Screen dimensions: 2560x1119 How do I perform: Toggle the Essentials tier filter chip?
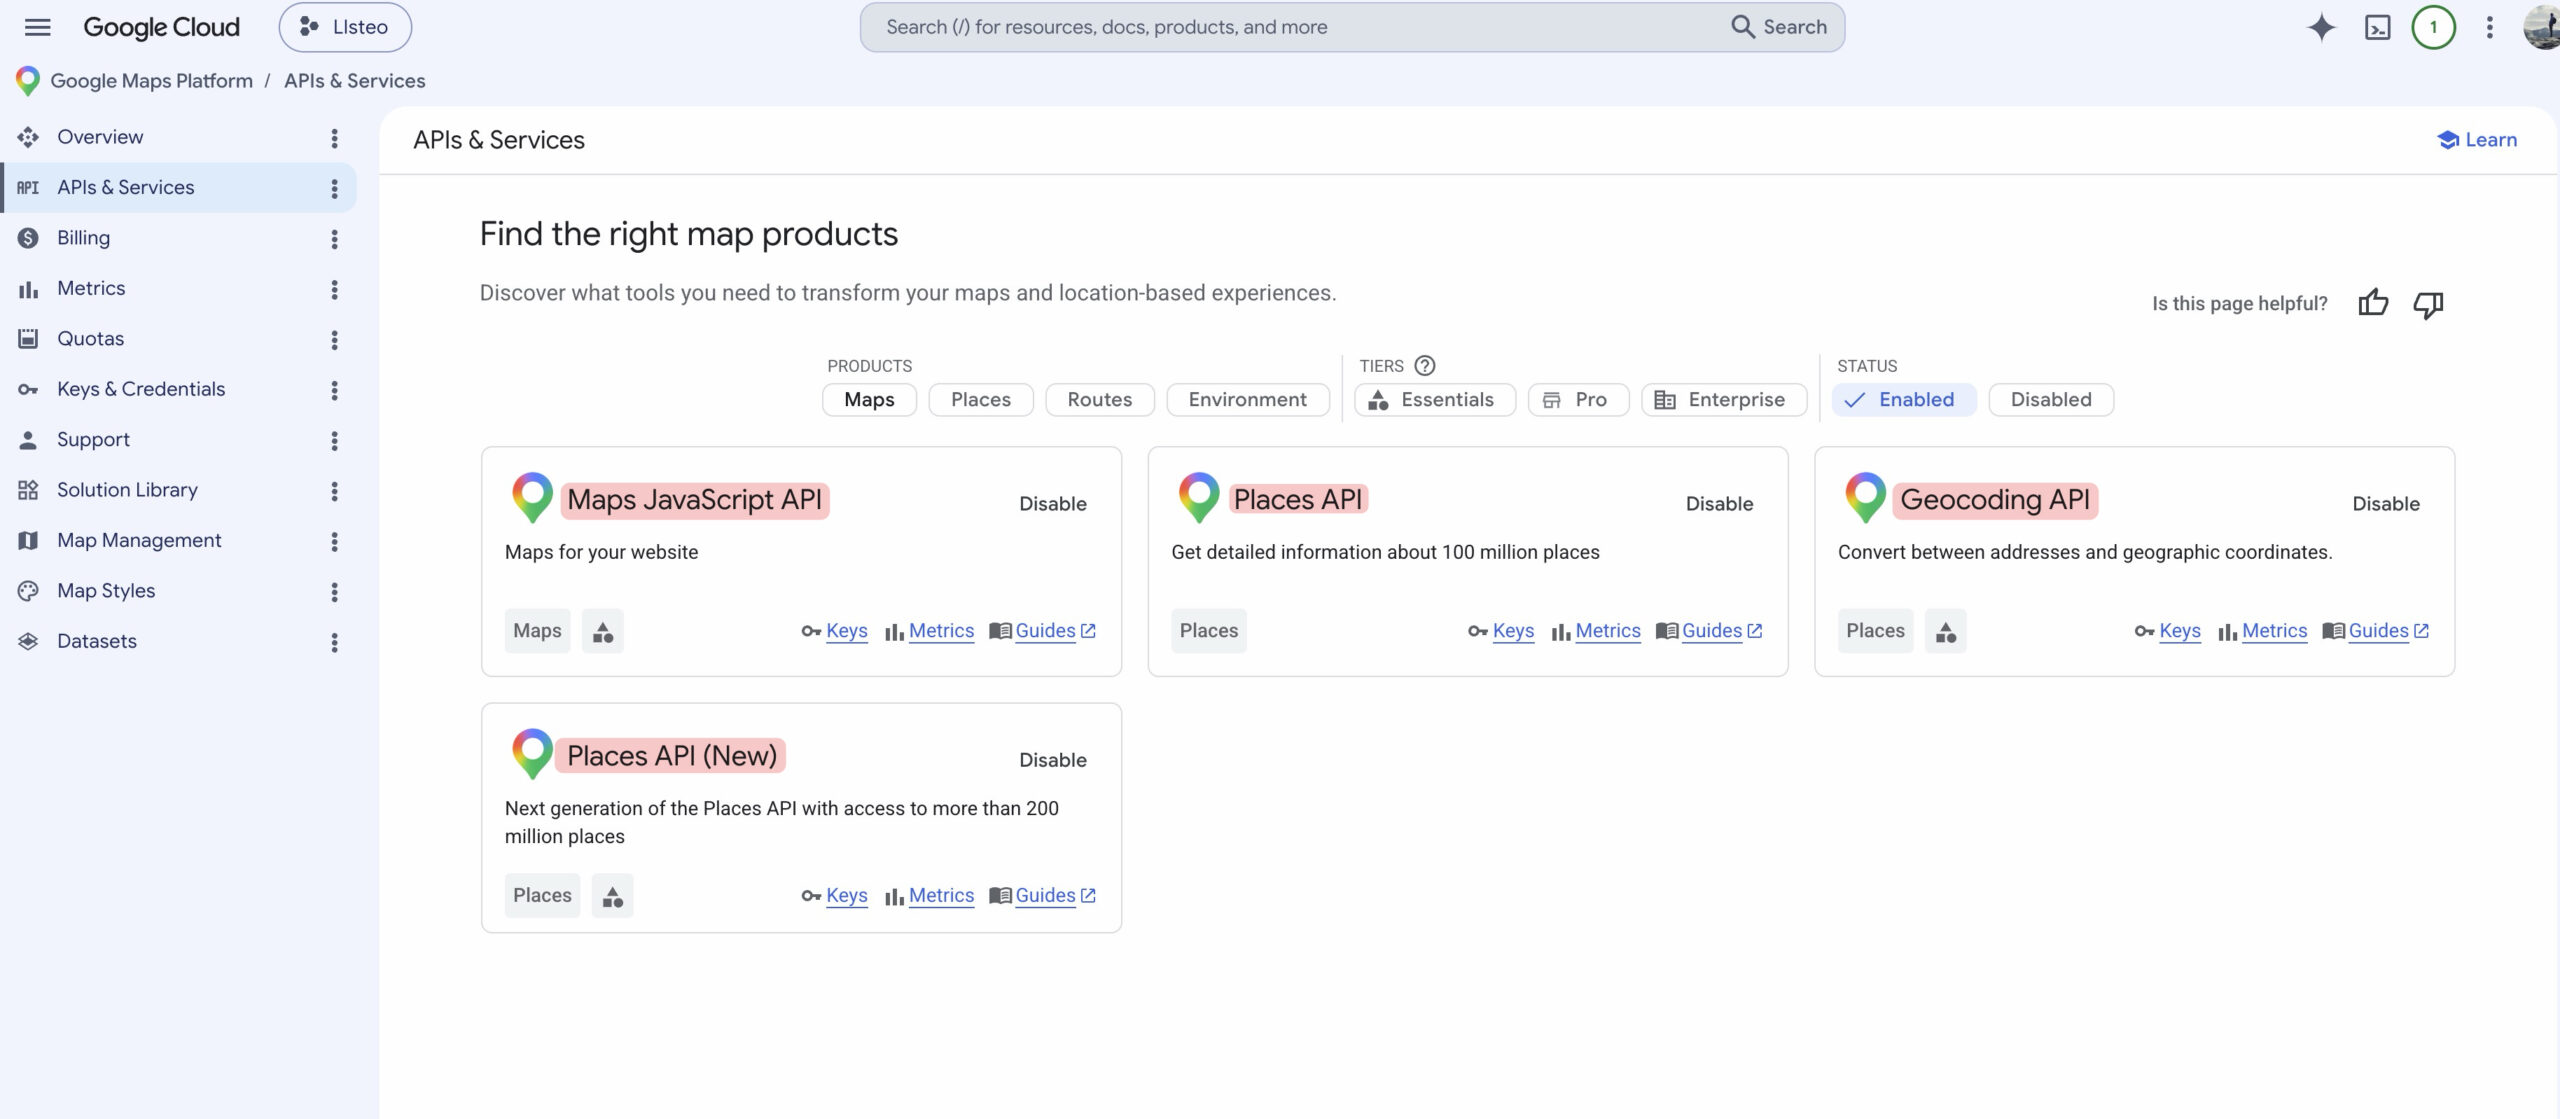1435,400
